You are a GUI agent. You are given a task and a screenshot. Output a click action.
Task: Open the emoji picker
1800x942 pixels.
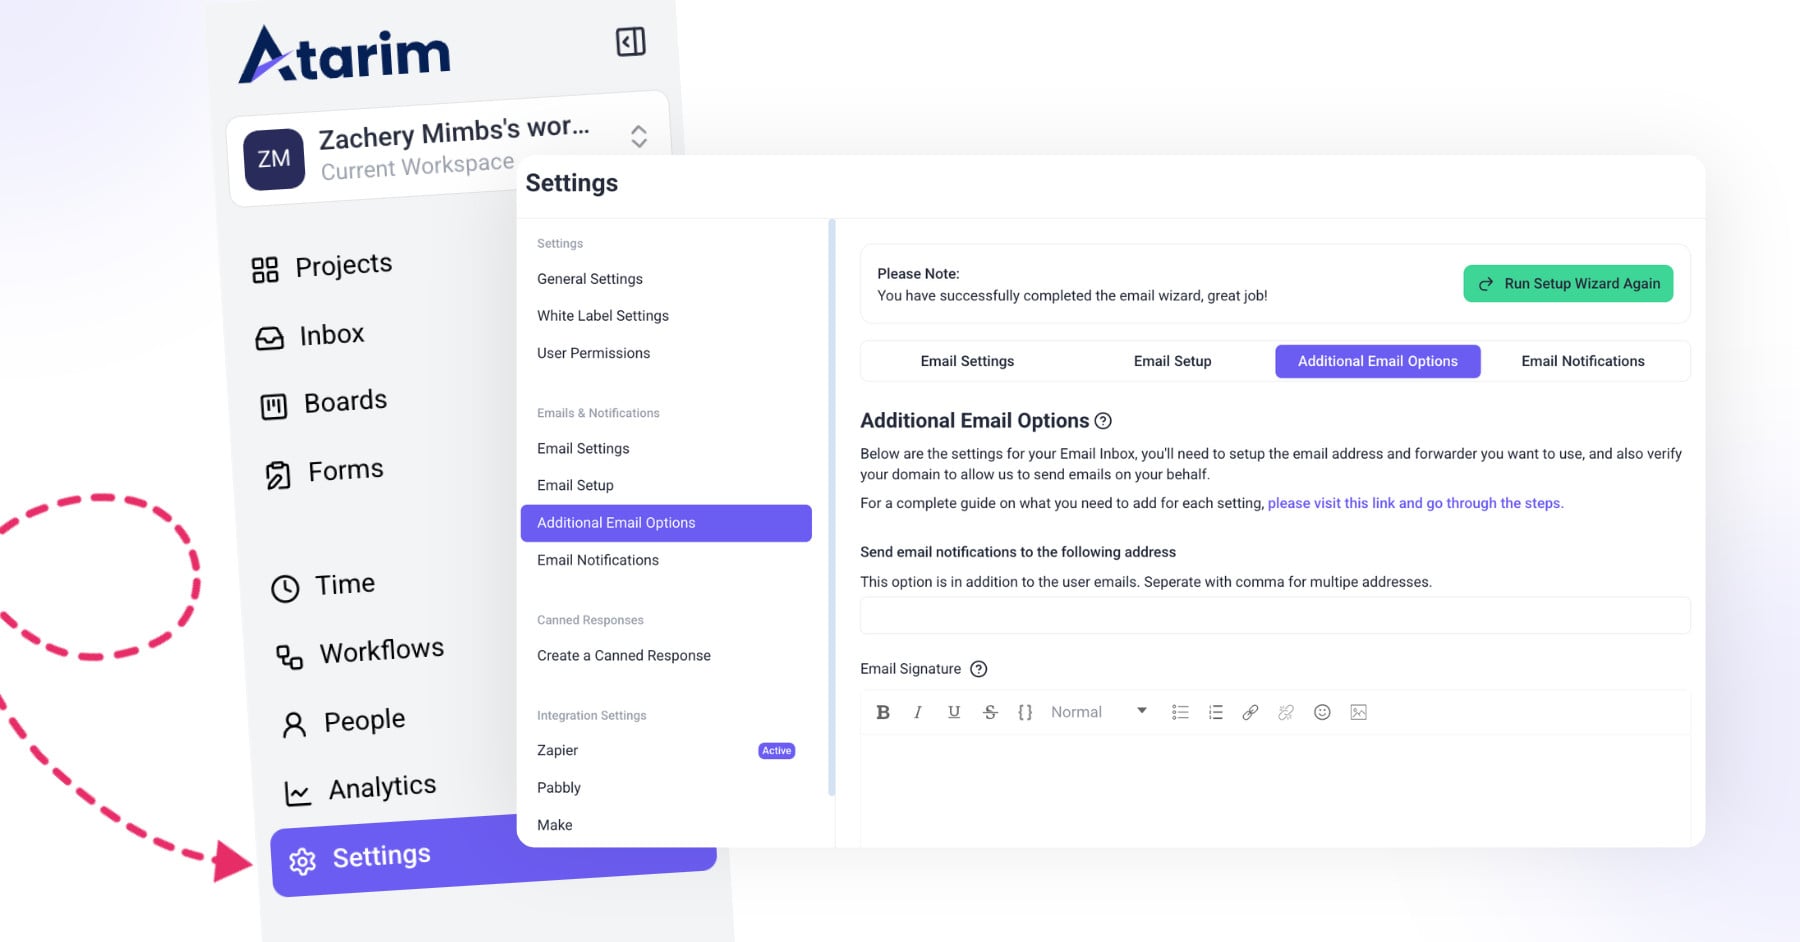(1322, 712)
